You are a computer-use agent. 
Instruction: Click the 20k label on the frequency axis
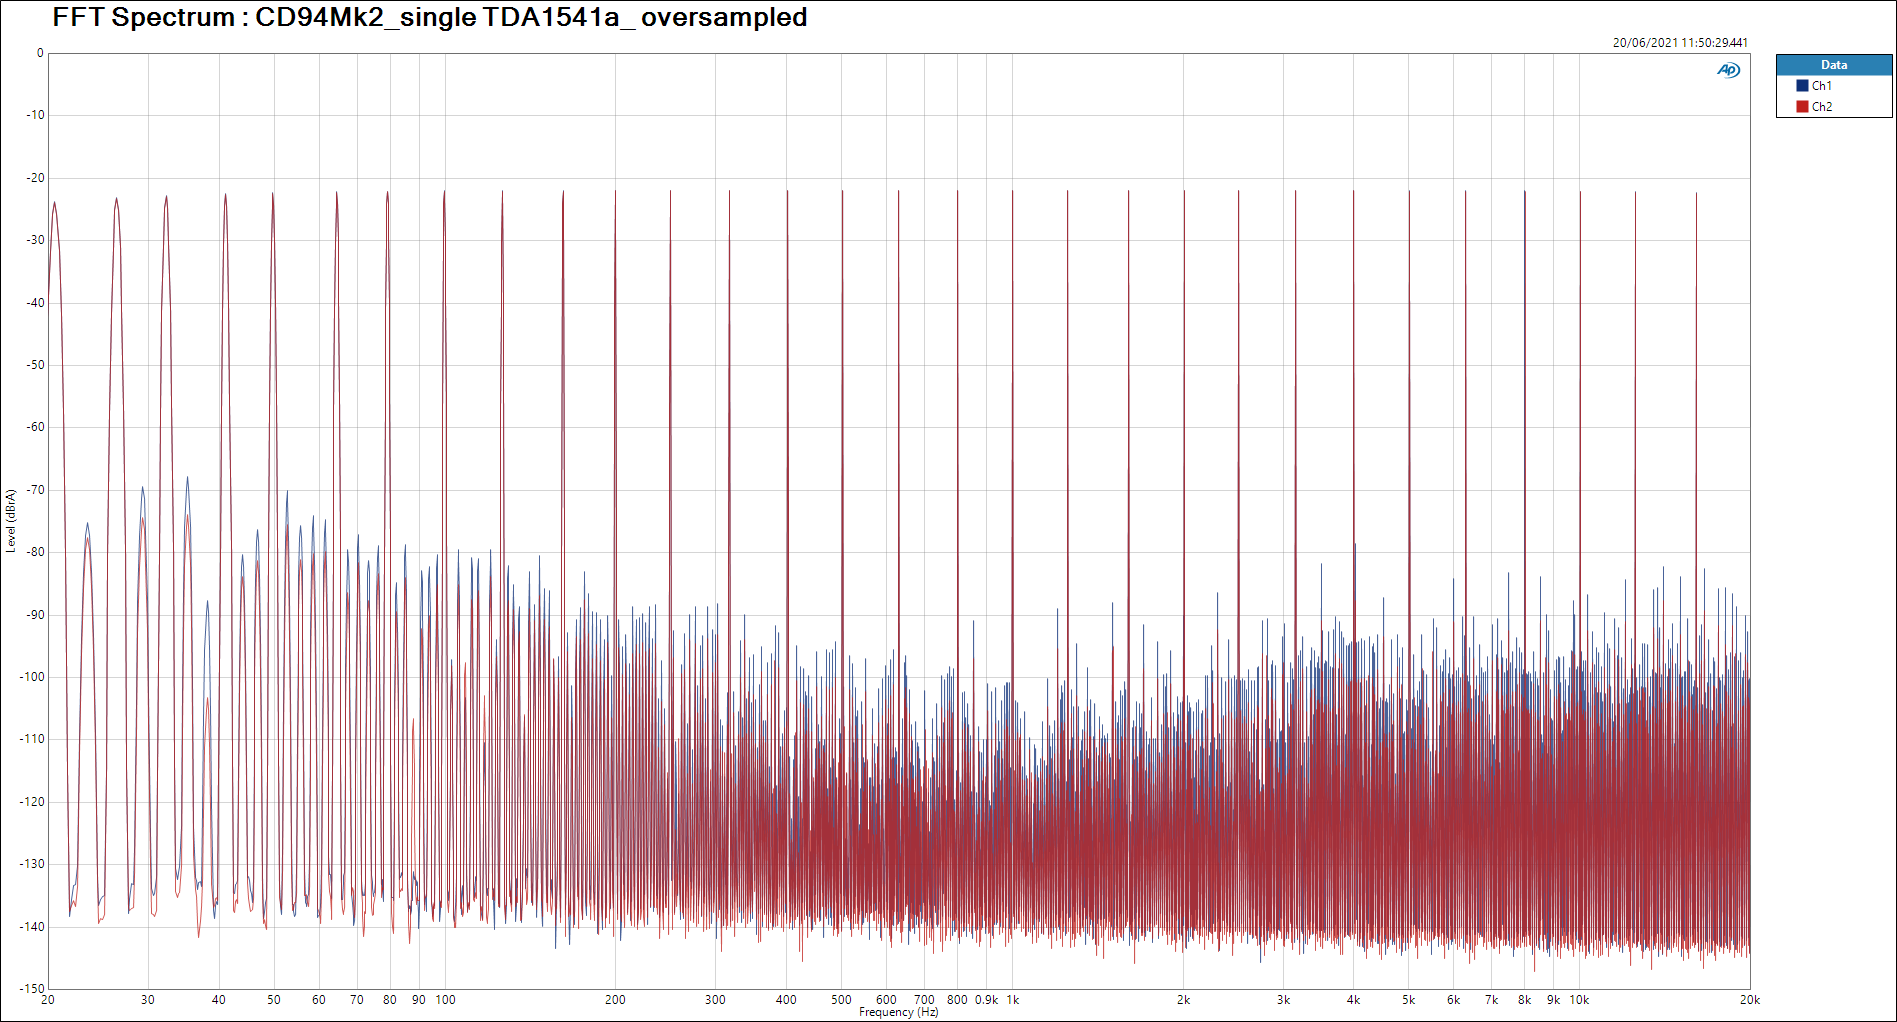coord(1749,1000)
